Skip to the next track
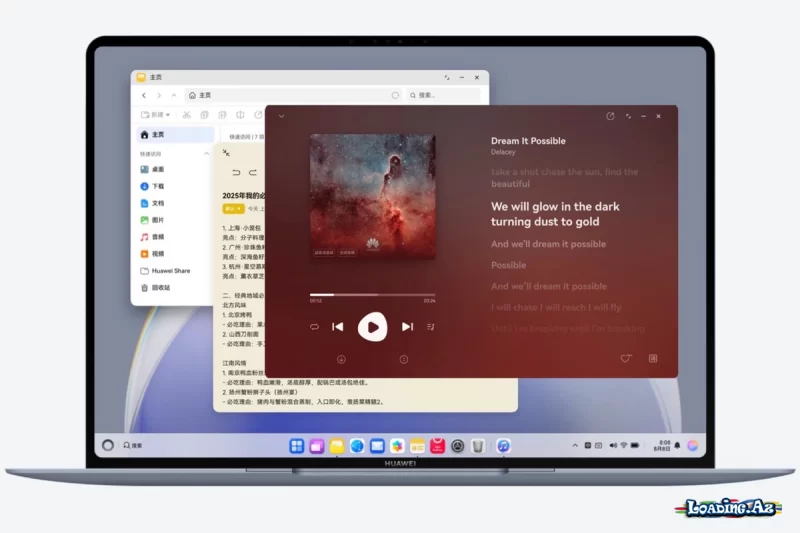The height and width of the screenshot is (533, 800). pos(407,327)
